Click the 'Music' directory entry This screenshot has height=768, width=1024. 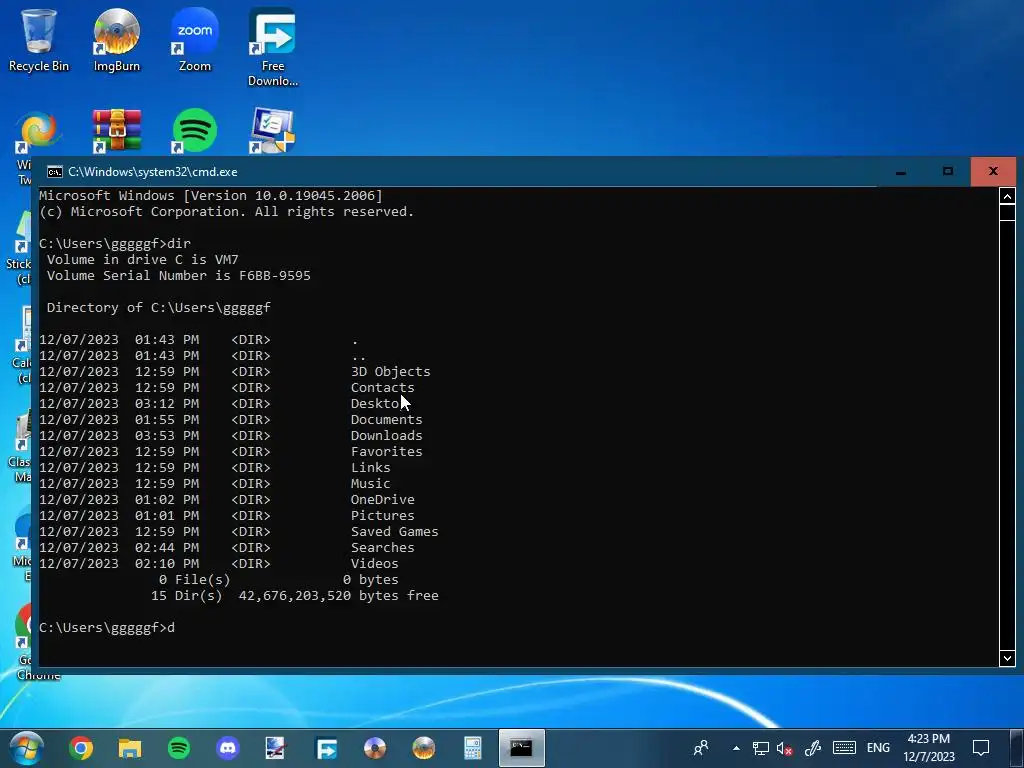[x=370, y=483]
